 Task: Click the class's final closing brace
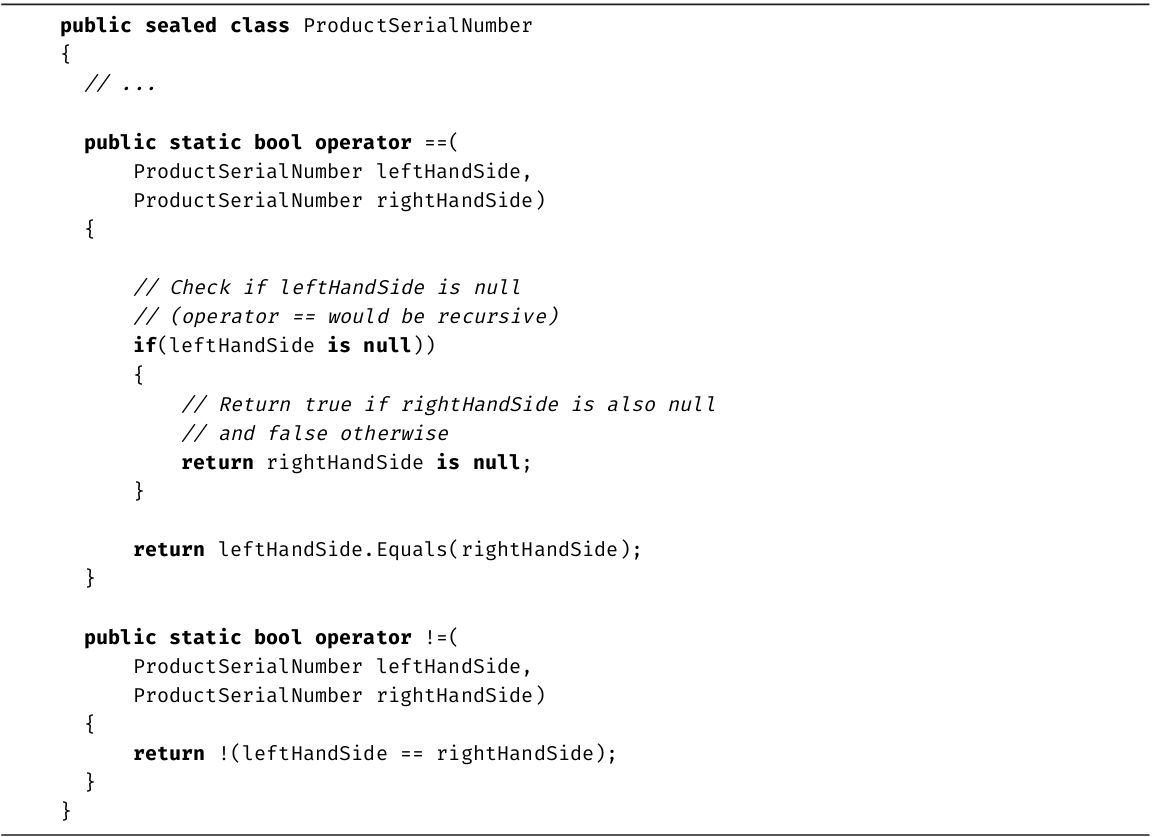67,810
